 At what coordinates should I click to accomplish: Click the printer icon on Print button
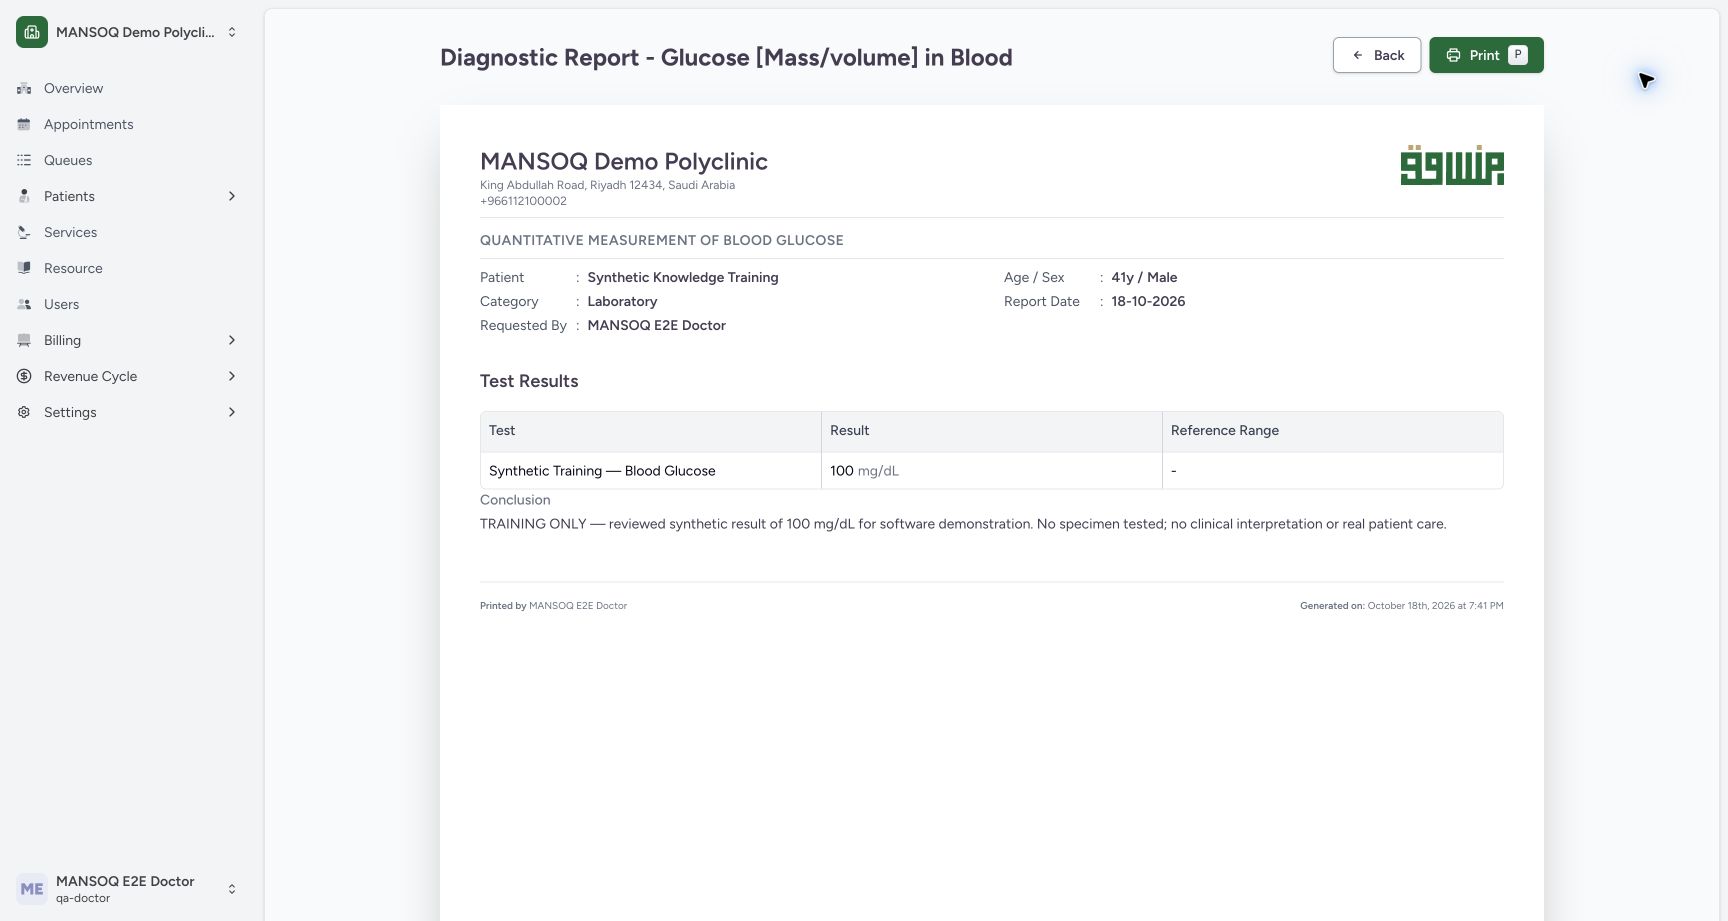(x=1454, y=55)
